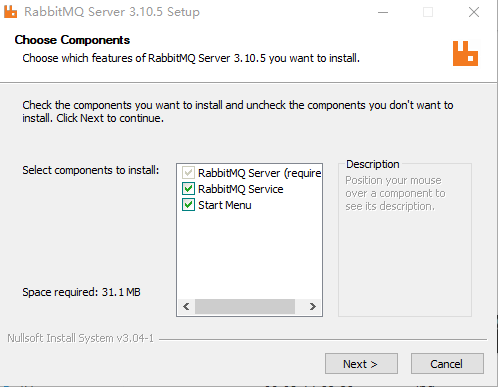Close the setup window with the X
Image resolution: width=499 pixels, height=389 pixels.
point(474,12)
